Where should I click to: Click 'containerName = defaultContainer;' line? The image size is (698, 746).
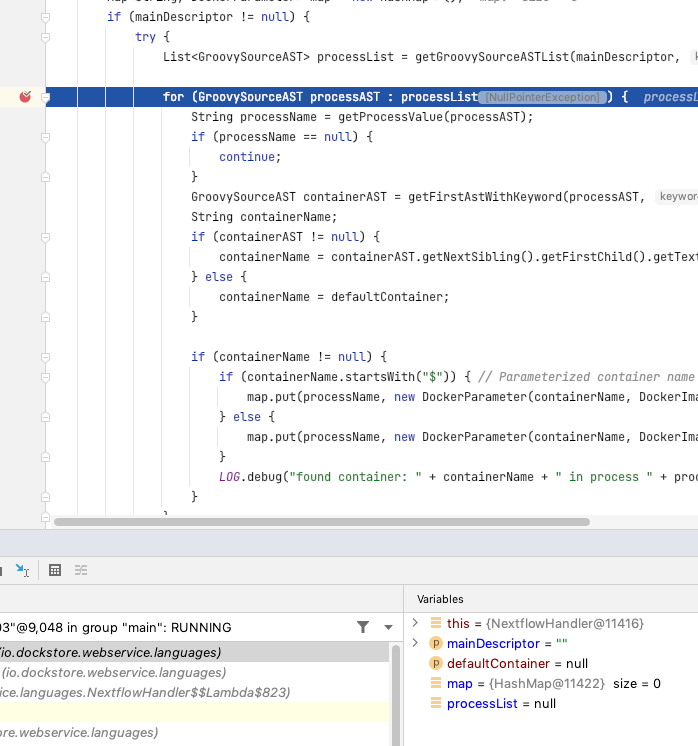[334, 296]
